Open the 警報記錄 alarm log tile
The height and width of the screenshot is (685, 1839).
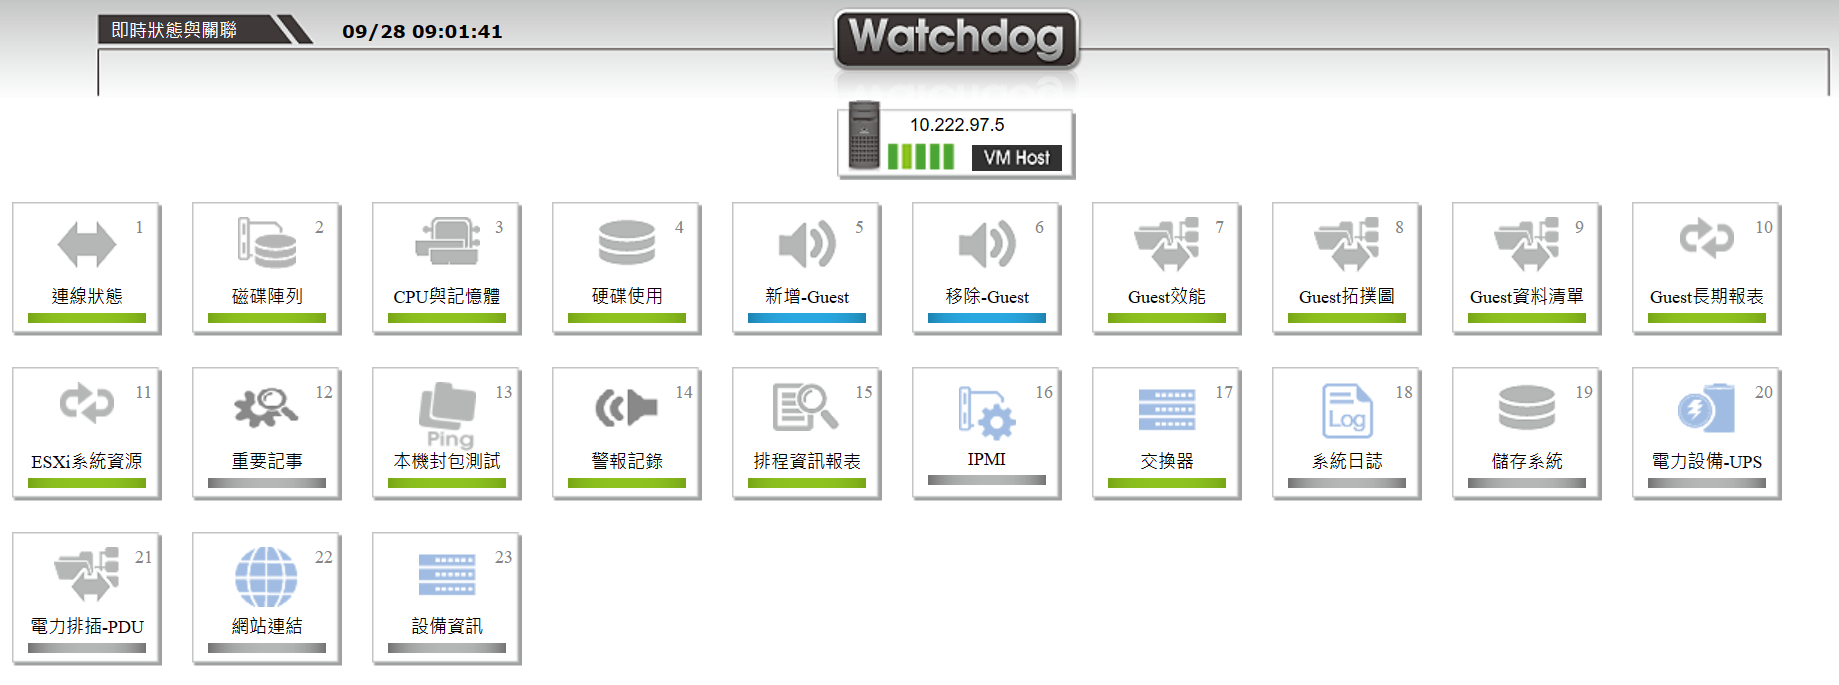[627, 433]
